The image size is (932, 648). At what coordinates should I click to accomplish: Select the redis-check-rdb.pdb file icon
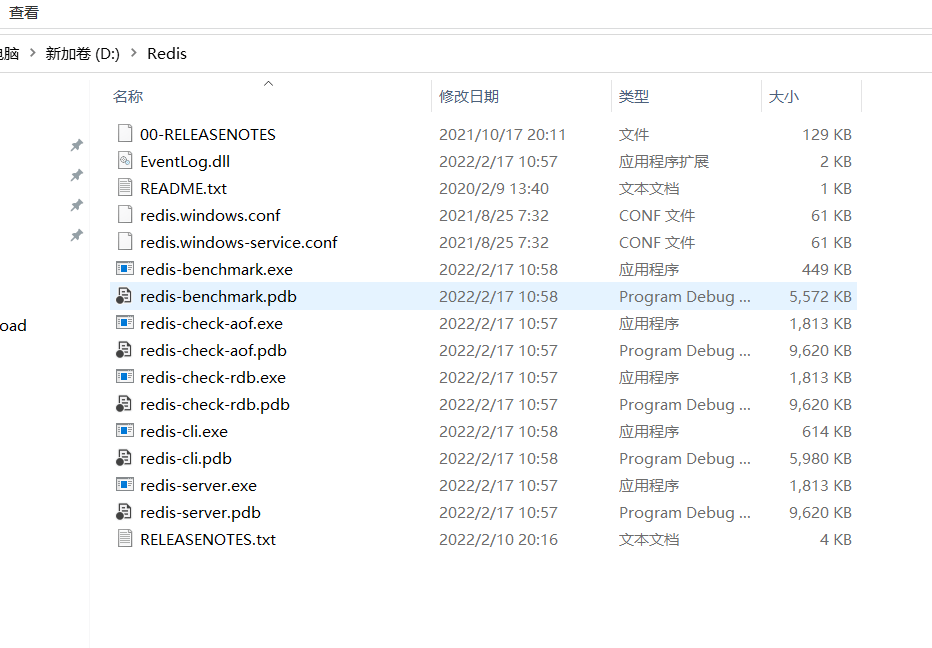point(124,404)
